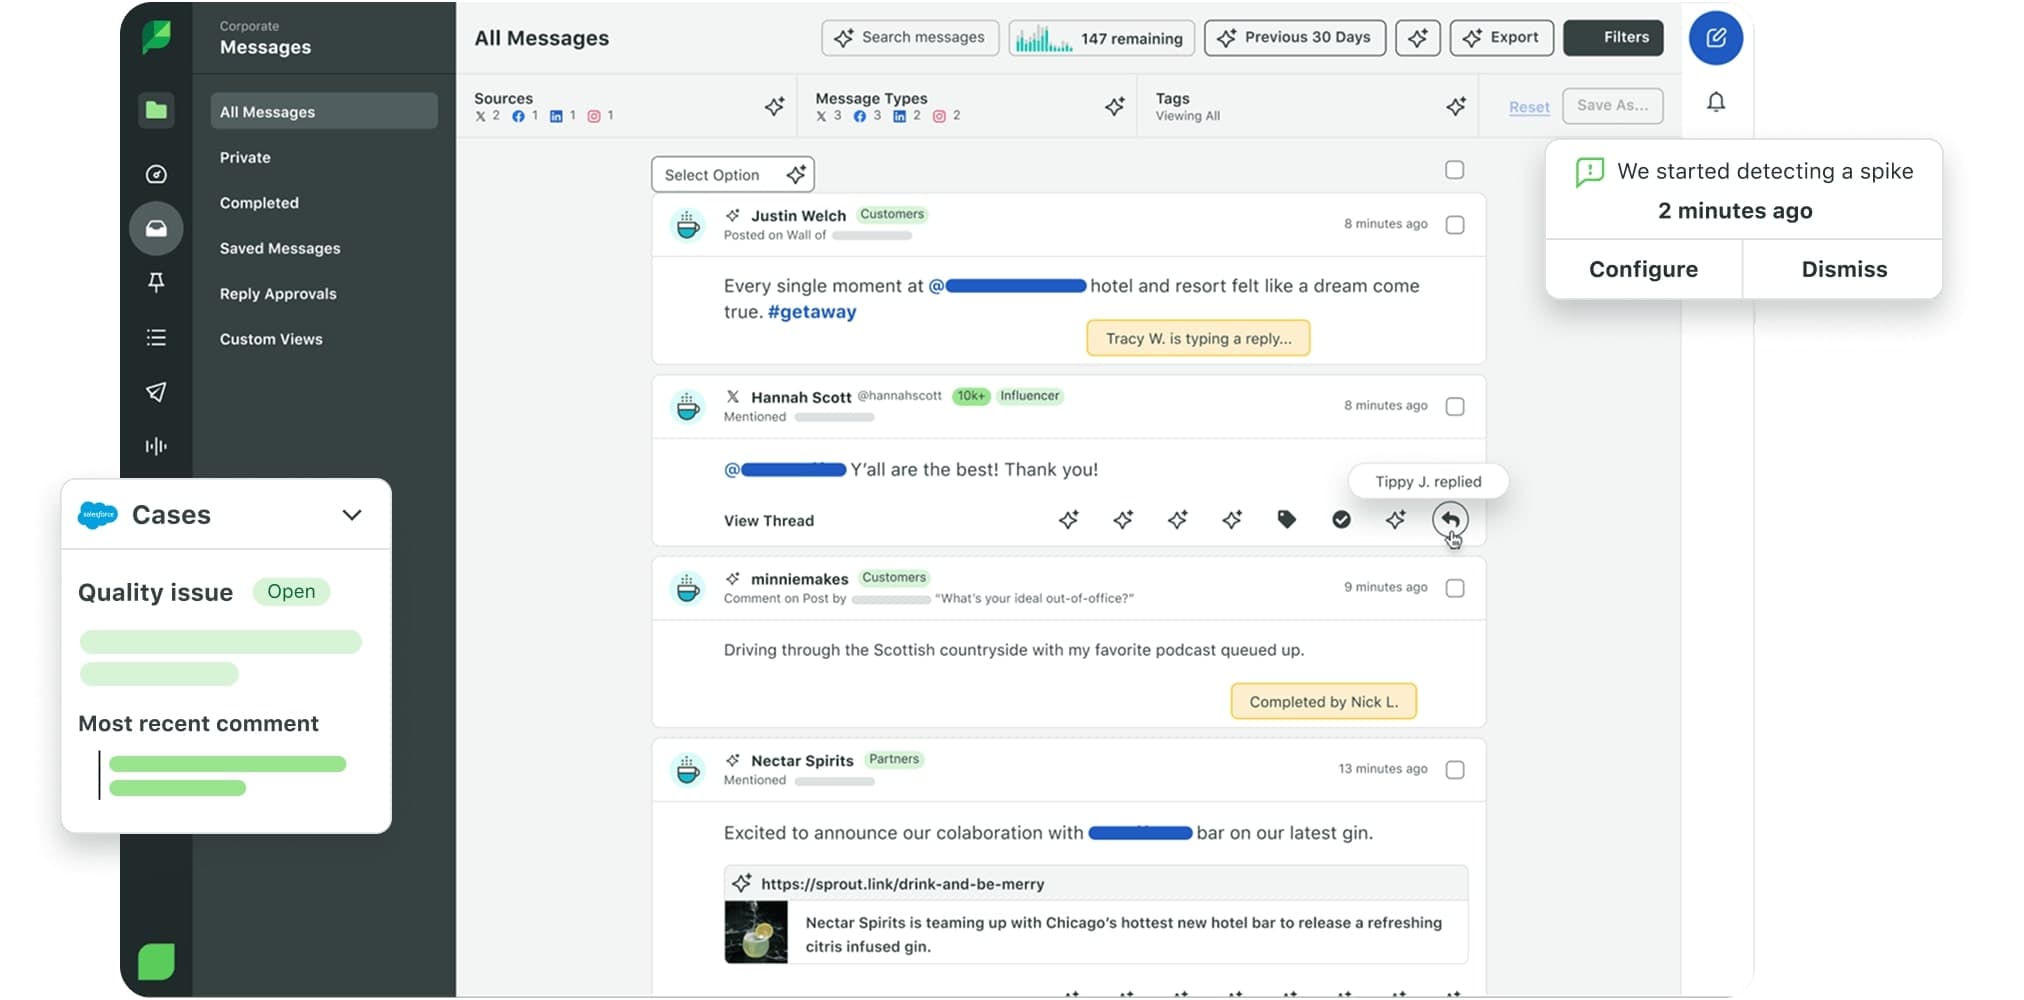This screenshot has width=2024, height=1000.
Task: Select the Nectar Spirits message checkbox
Action: 1455,769
